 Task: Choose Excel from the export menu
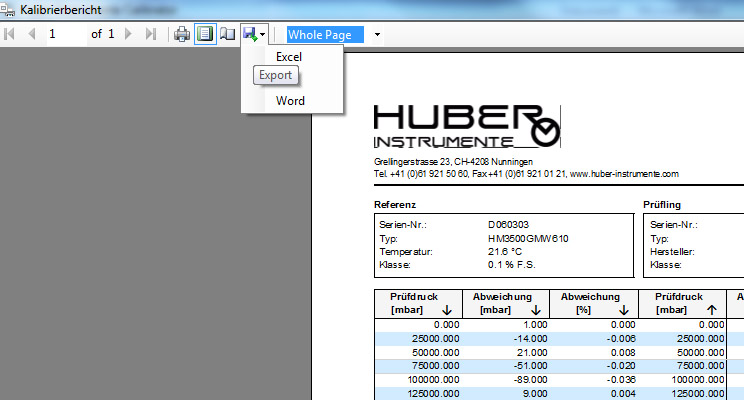coord(289,57)
